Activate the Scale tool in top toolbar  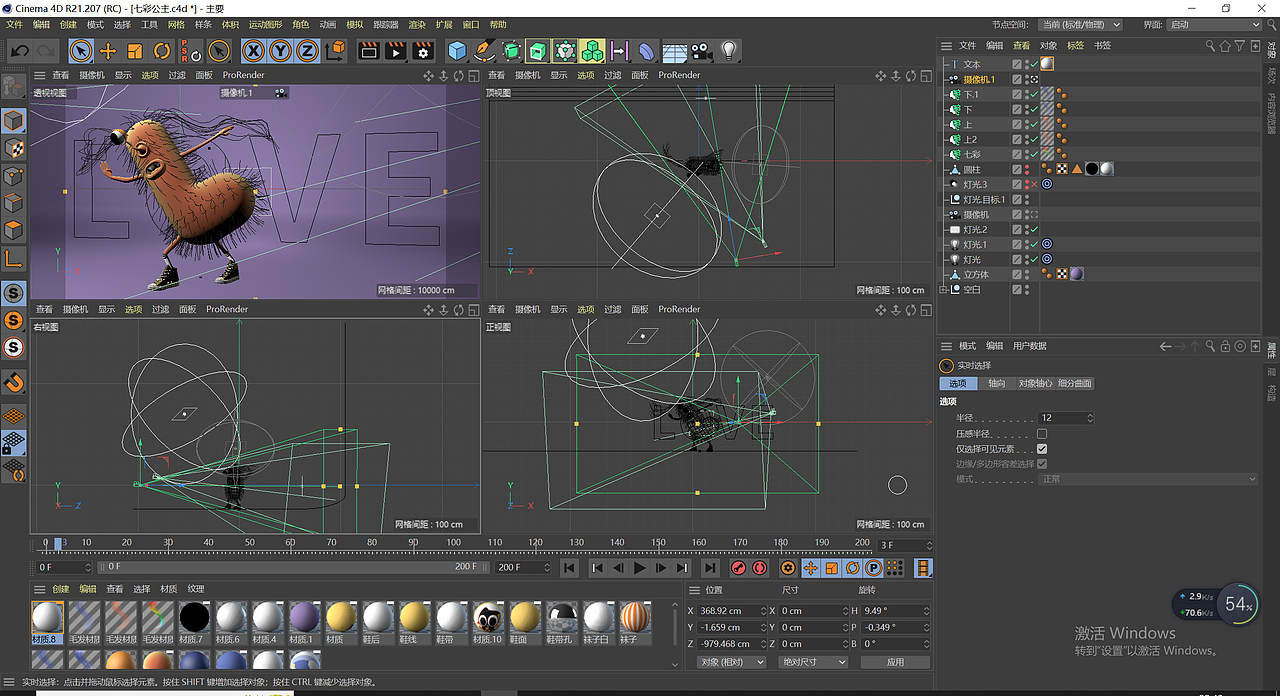coord(135,51)
